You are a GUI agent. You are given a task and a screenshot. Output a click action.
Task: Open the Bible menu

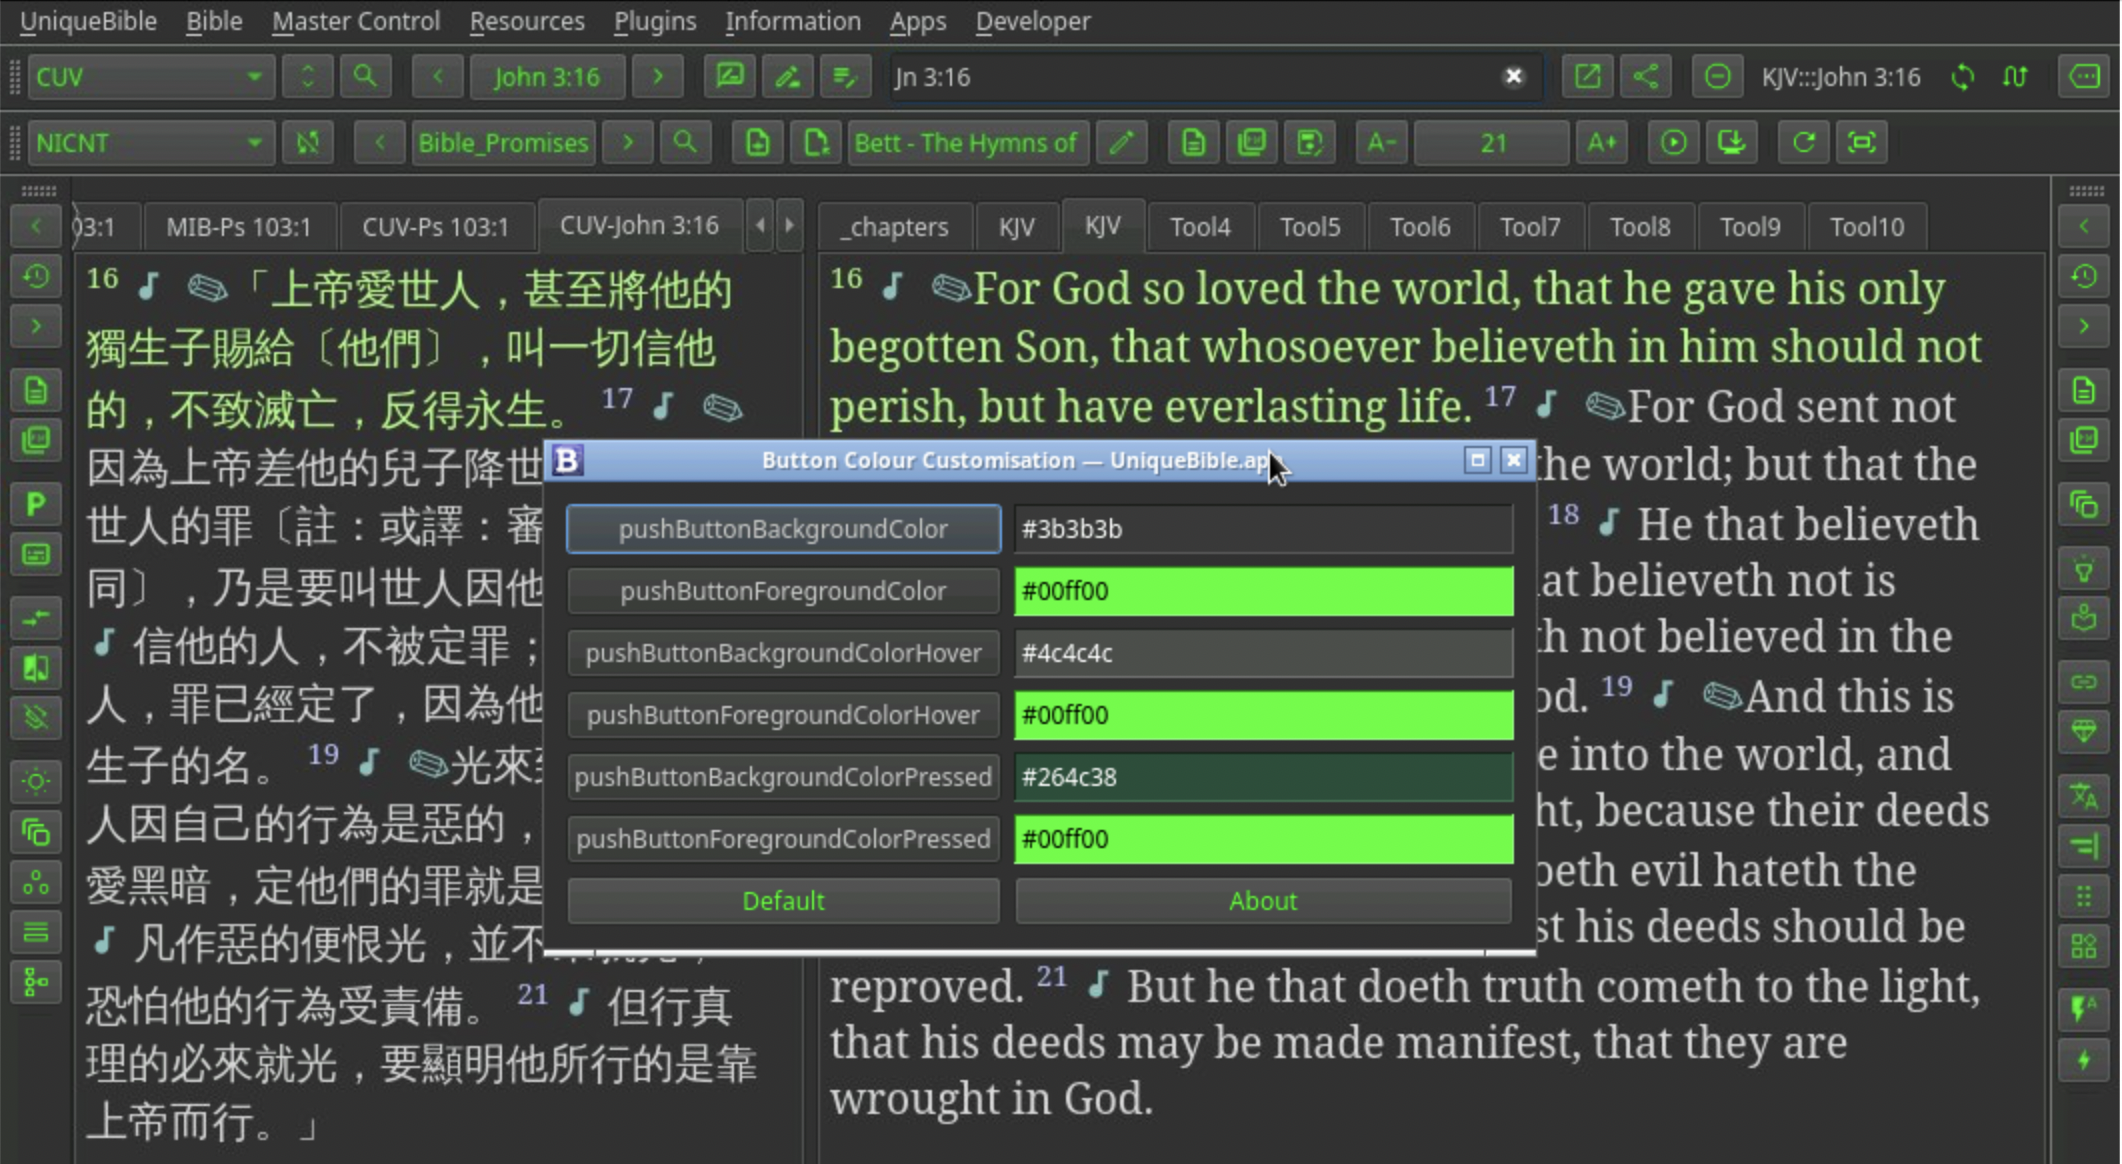point(214,21)
